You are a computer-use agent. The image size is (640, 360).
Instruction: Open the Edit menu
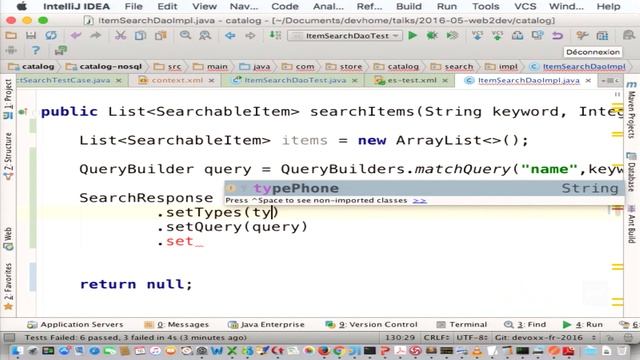167,7
